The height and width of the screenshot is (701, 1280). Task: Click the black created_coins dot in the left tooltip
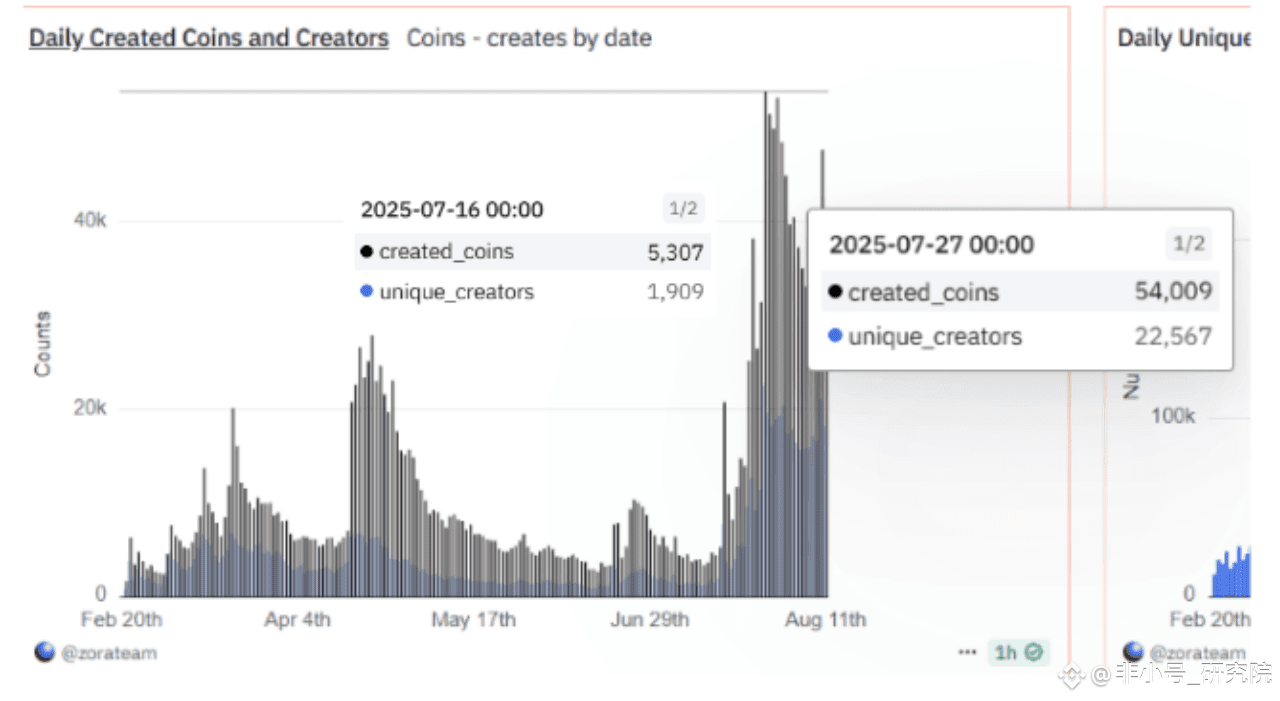coord(366,252)
